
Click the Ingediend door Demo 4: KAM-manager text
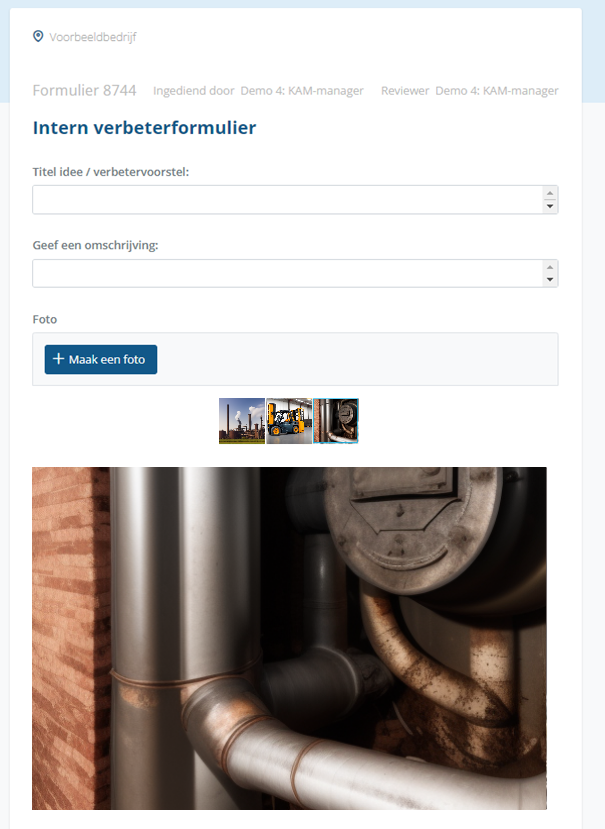pos(258,91)
